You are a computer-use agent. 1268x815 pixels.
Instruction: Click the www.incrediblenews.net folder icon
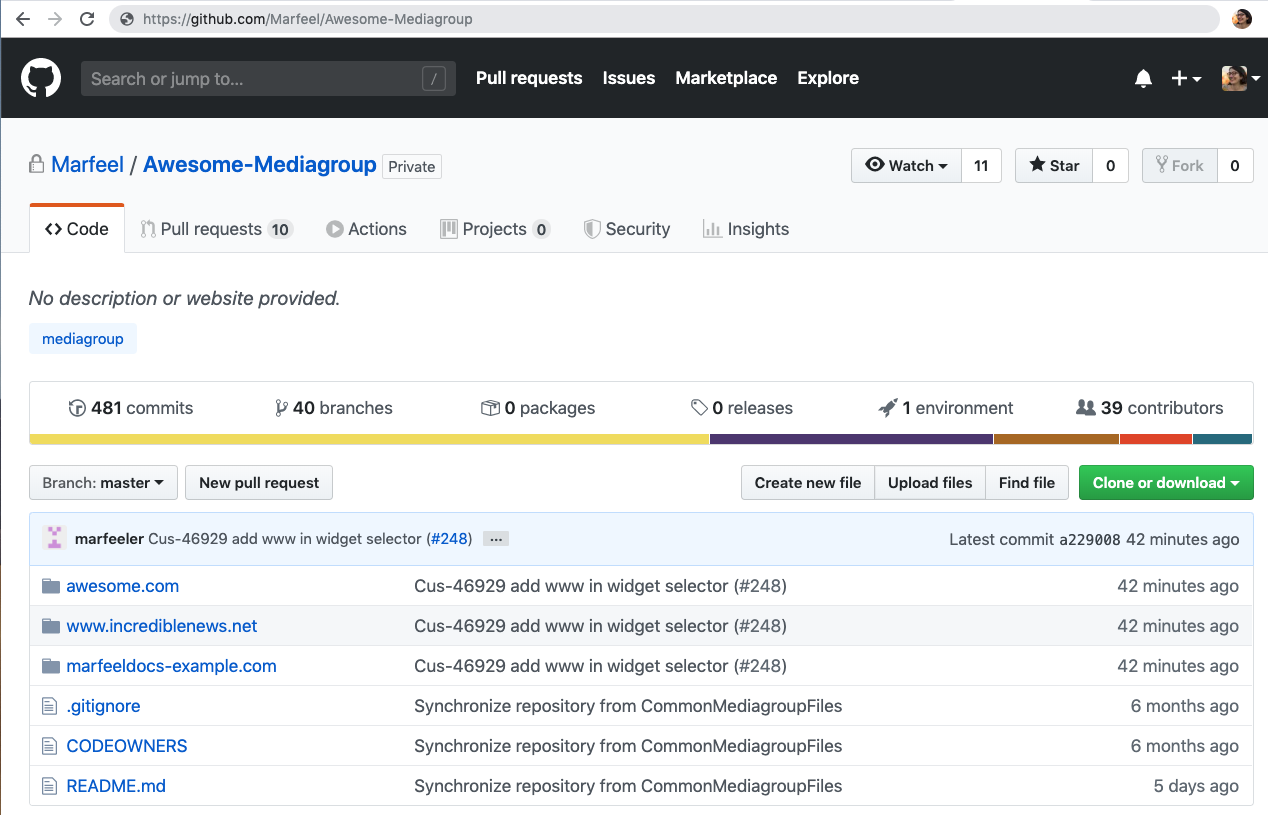(x=51, y=626)
